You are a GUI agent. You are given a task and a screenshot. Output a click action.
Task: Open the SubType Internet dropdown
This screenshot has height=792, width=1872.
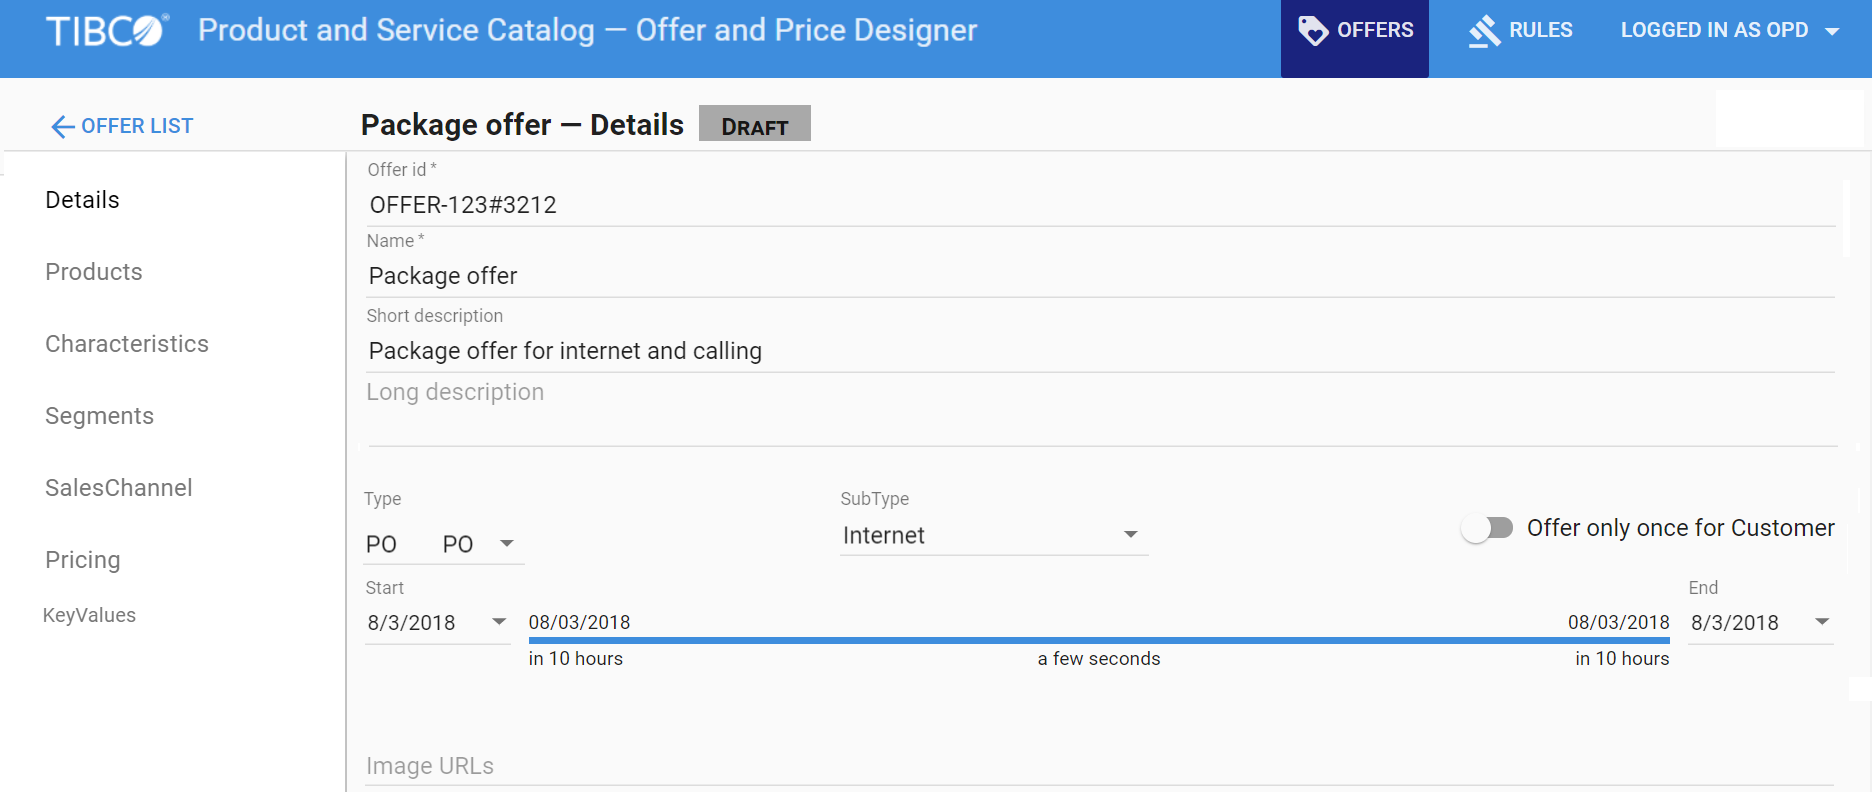pos(1130,535)
